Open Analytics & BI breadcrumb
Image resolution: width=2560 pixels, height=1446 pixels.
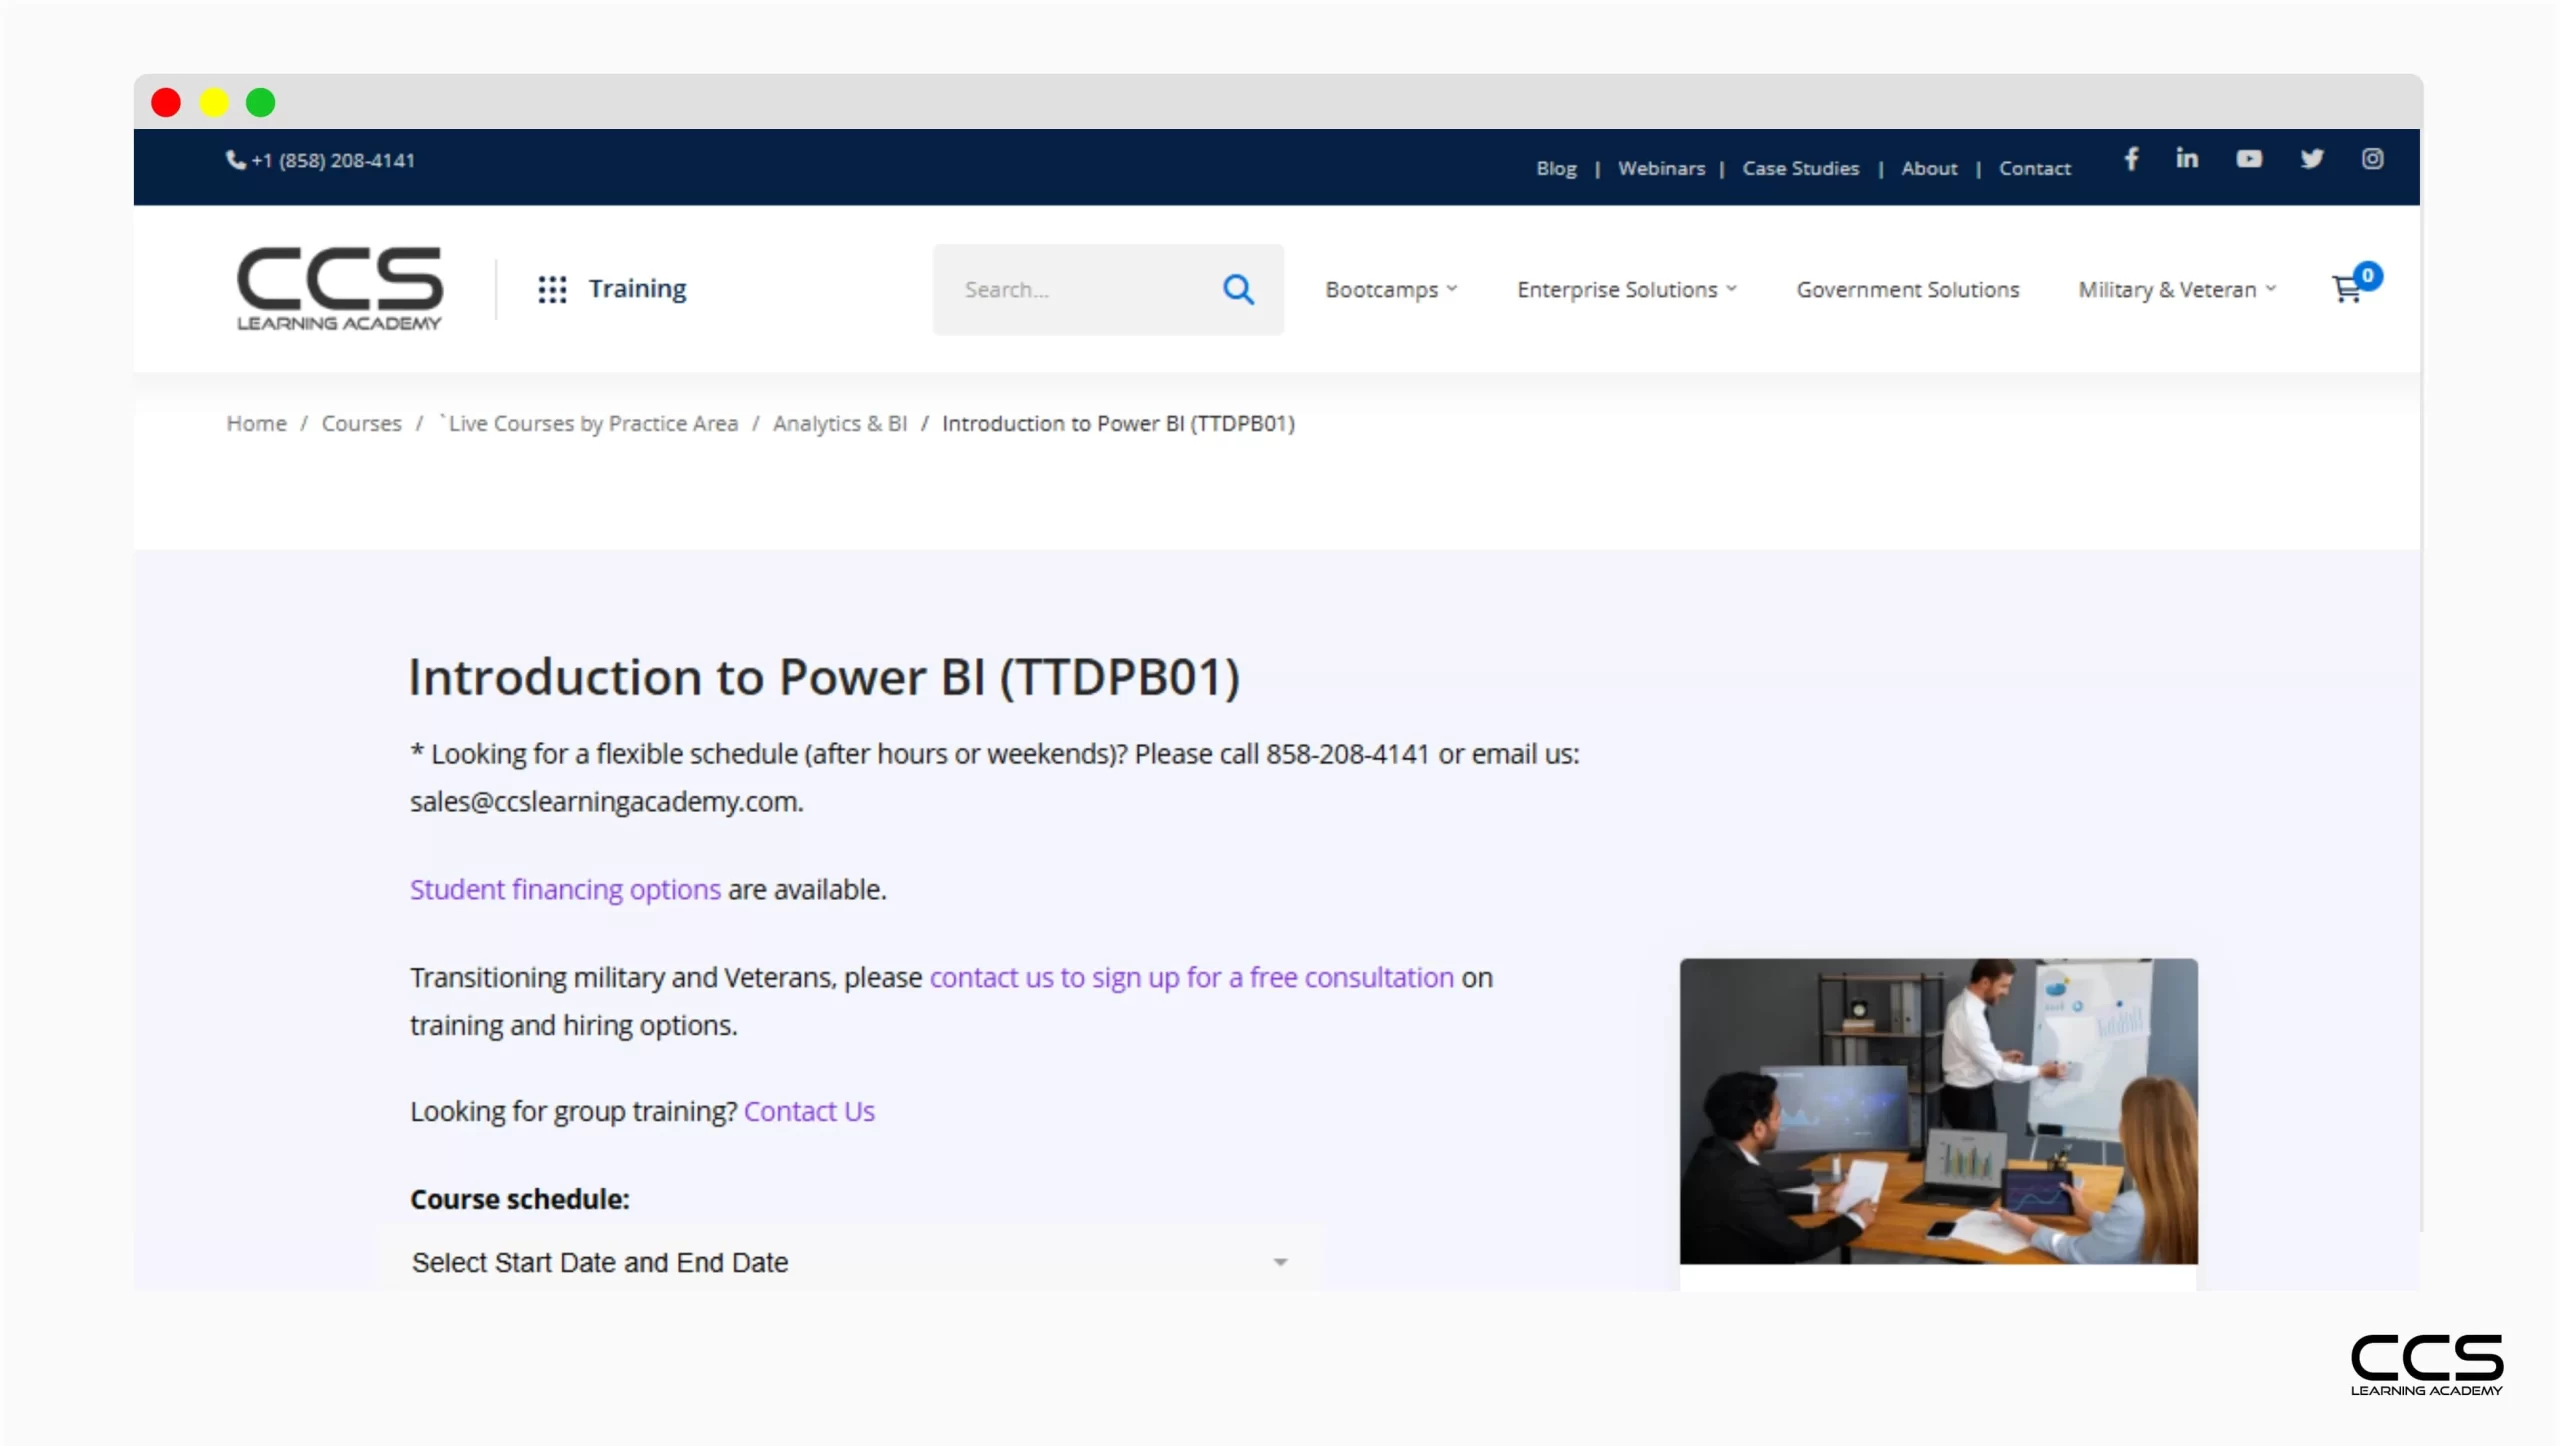[839, 423]
